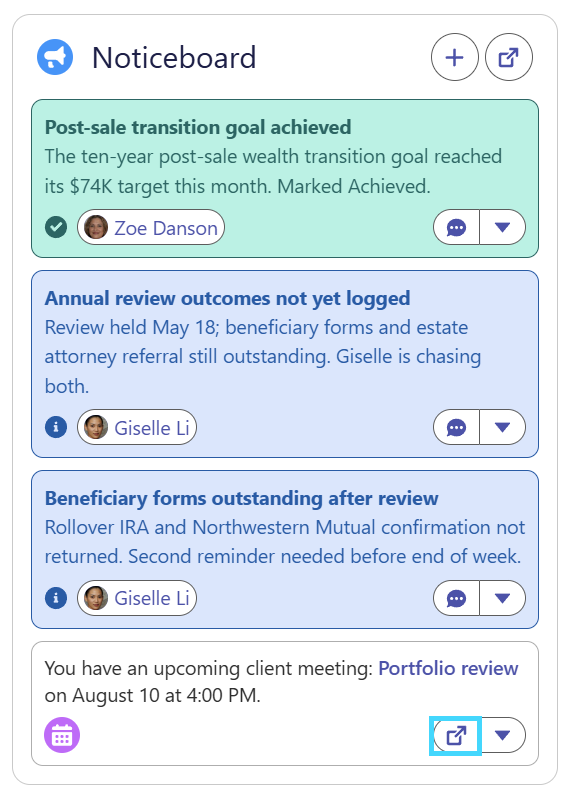
Task: Expand dropdown on Post-sale transition notice
Action: [x=503, y=227]
